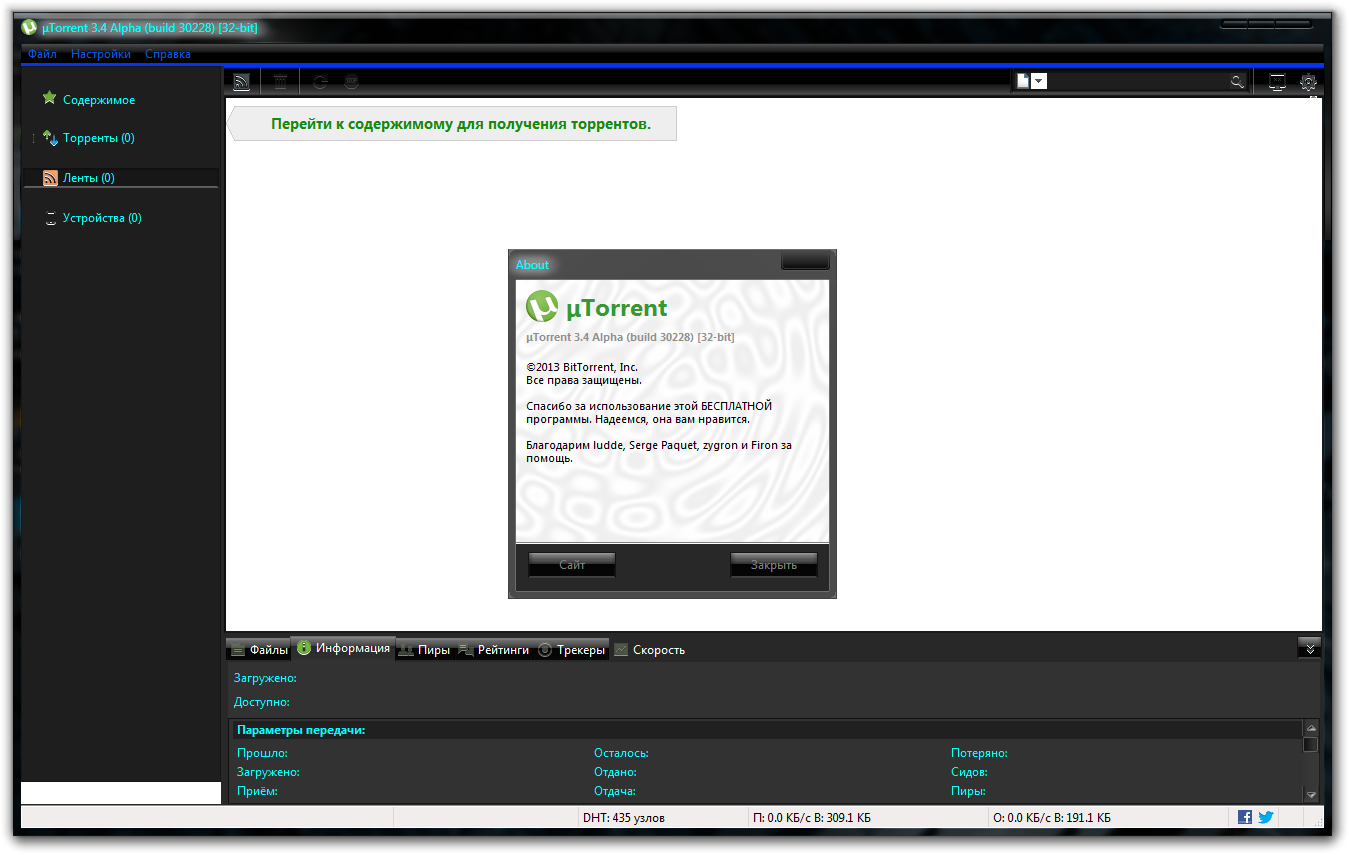Image resolution: width=1349 pixels, height=855 pixels.
Task: Open the Remote monitor icon in toolbar
Action: pyautogui.click(x=1277, y=83)
